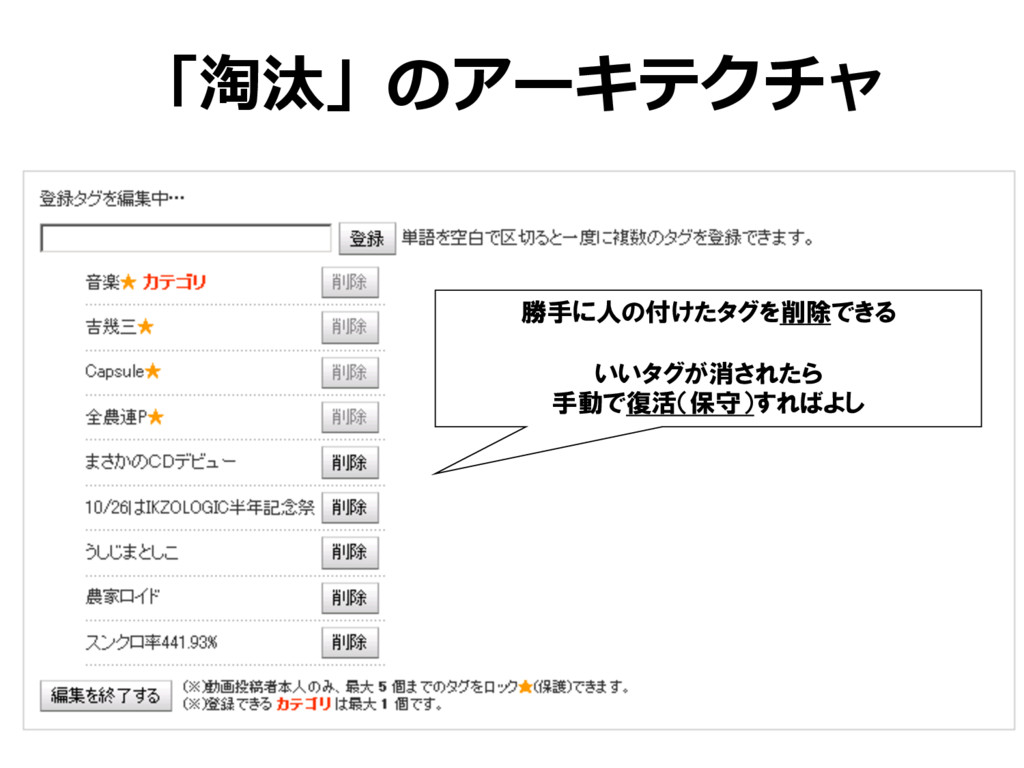Screen dimensions: 1024x768
Task: Select the シンクロ率441.93% tag text
Action: tap(151, 642)
